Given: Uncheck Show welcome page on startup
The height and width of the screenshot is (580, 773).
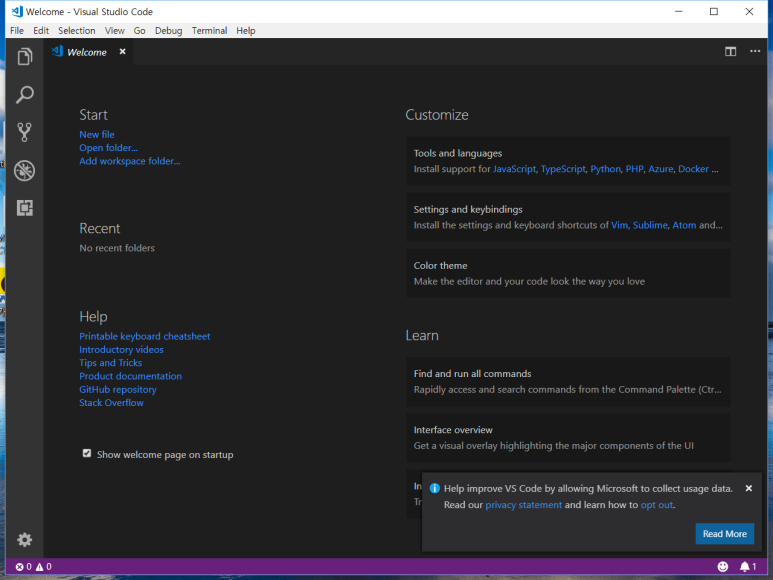Looking at the screenshot, I should [x=87, y=453].
